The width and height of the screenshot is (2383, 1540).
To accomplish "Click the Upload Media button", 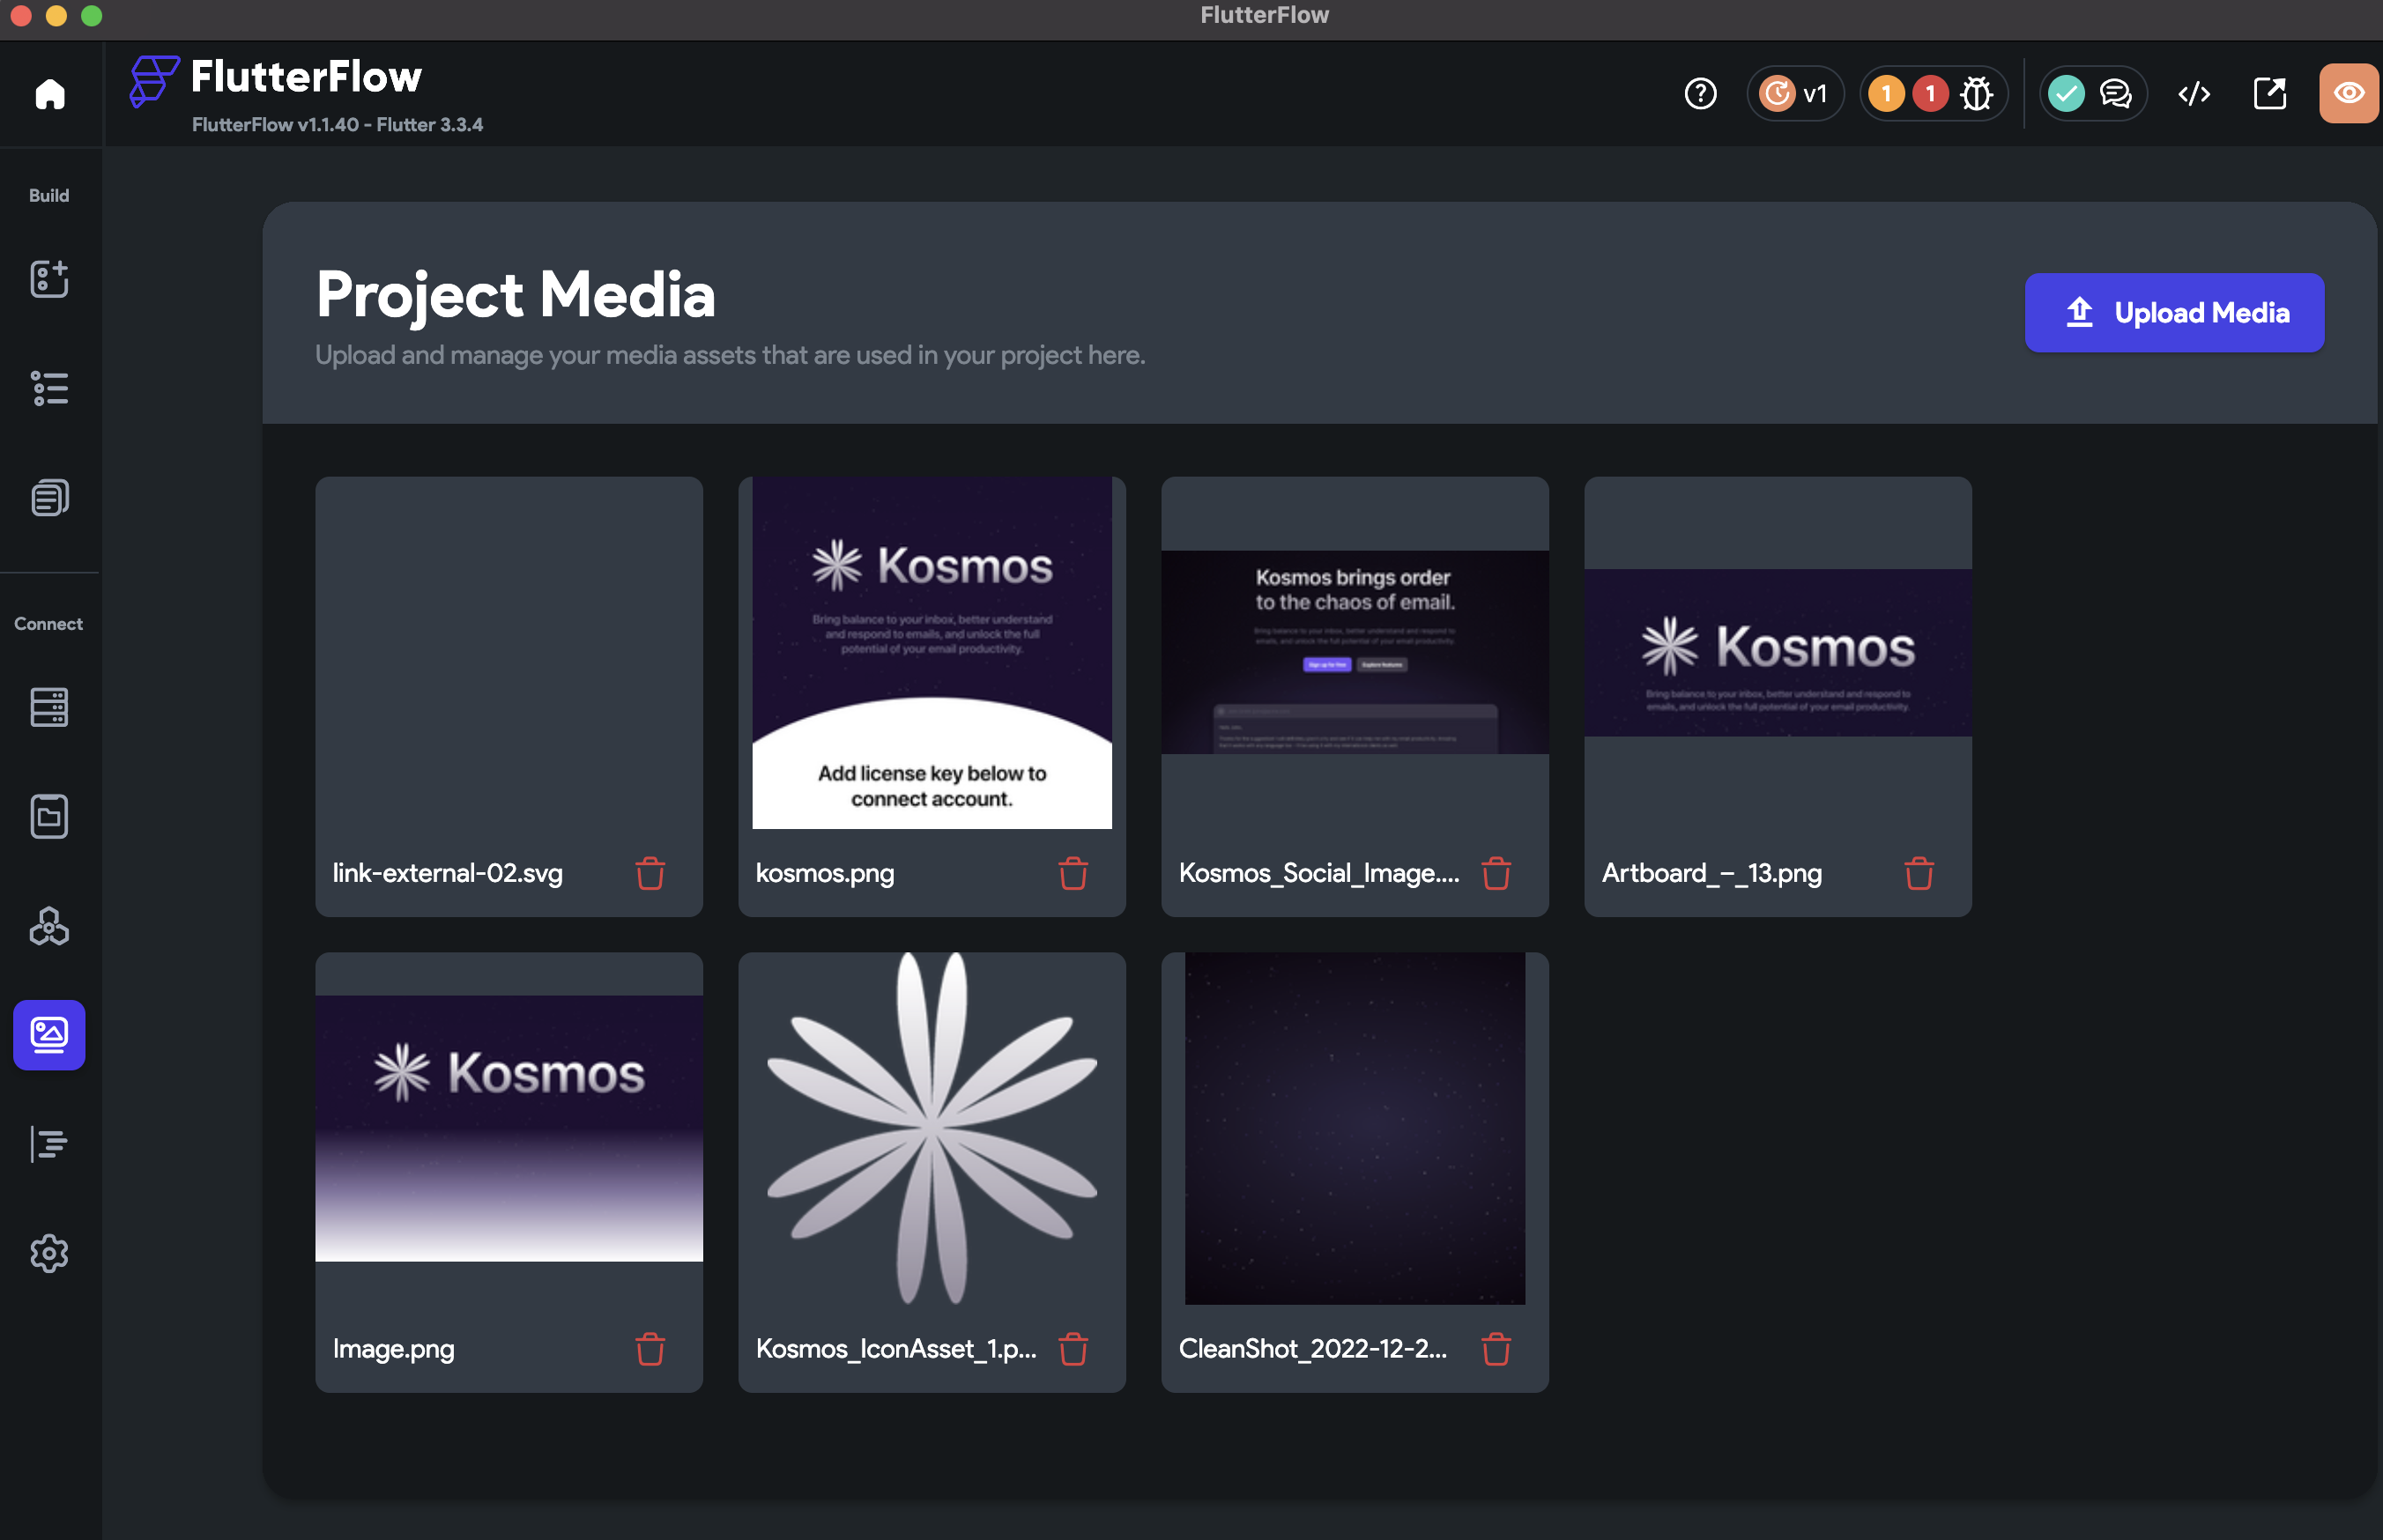I will 2174,312.
